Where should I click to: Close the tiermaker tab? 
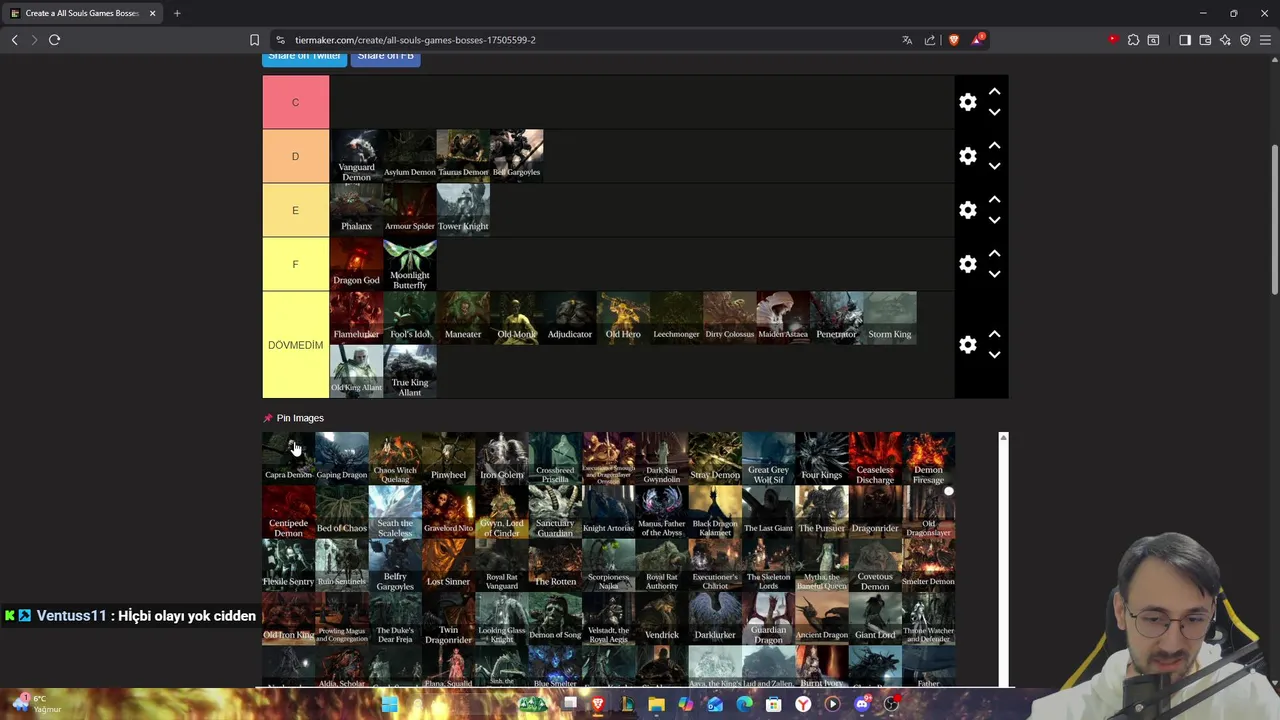click(x=152, y=13)
